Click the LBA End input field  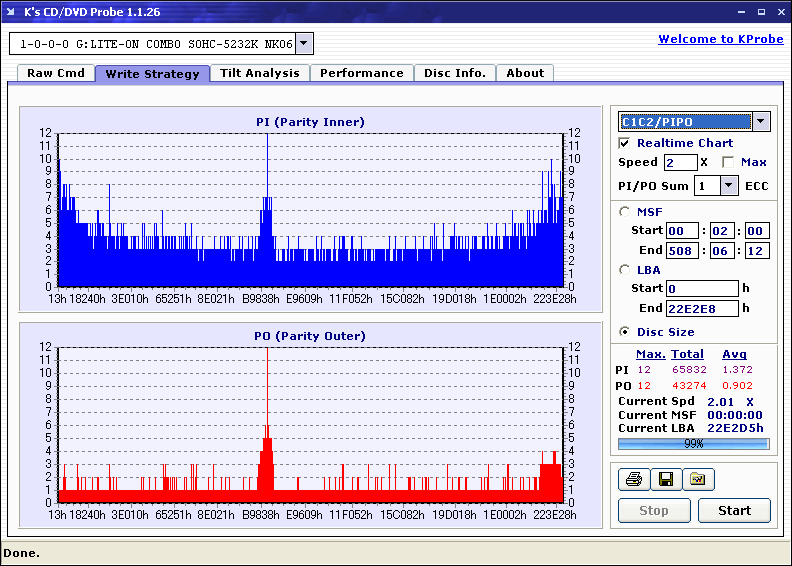click(x=703, y=308)
